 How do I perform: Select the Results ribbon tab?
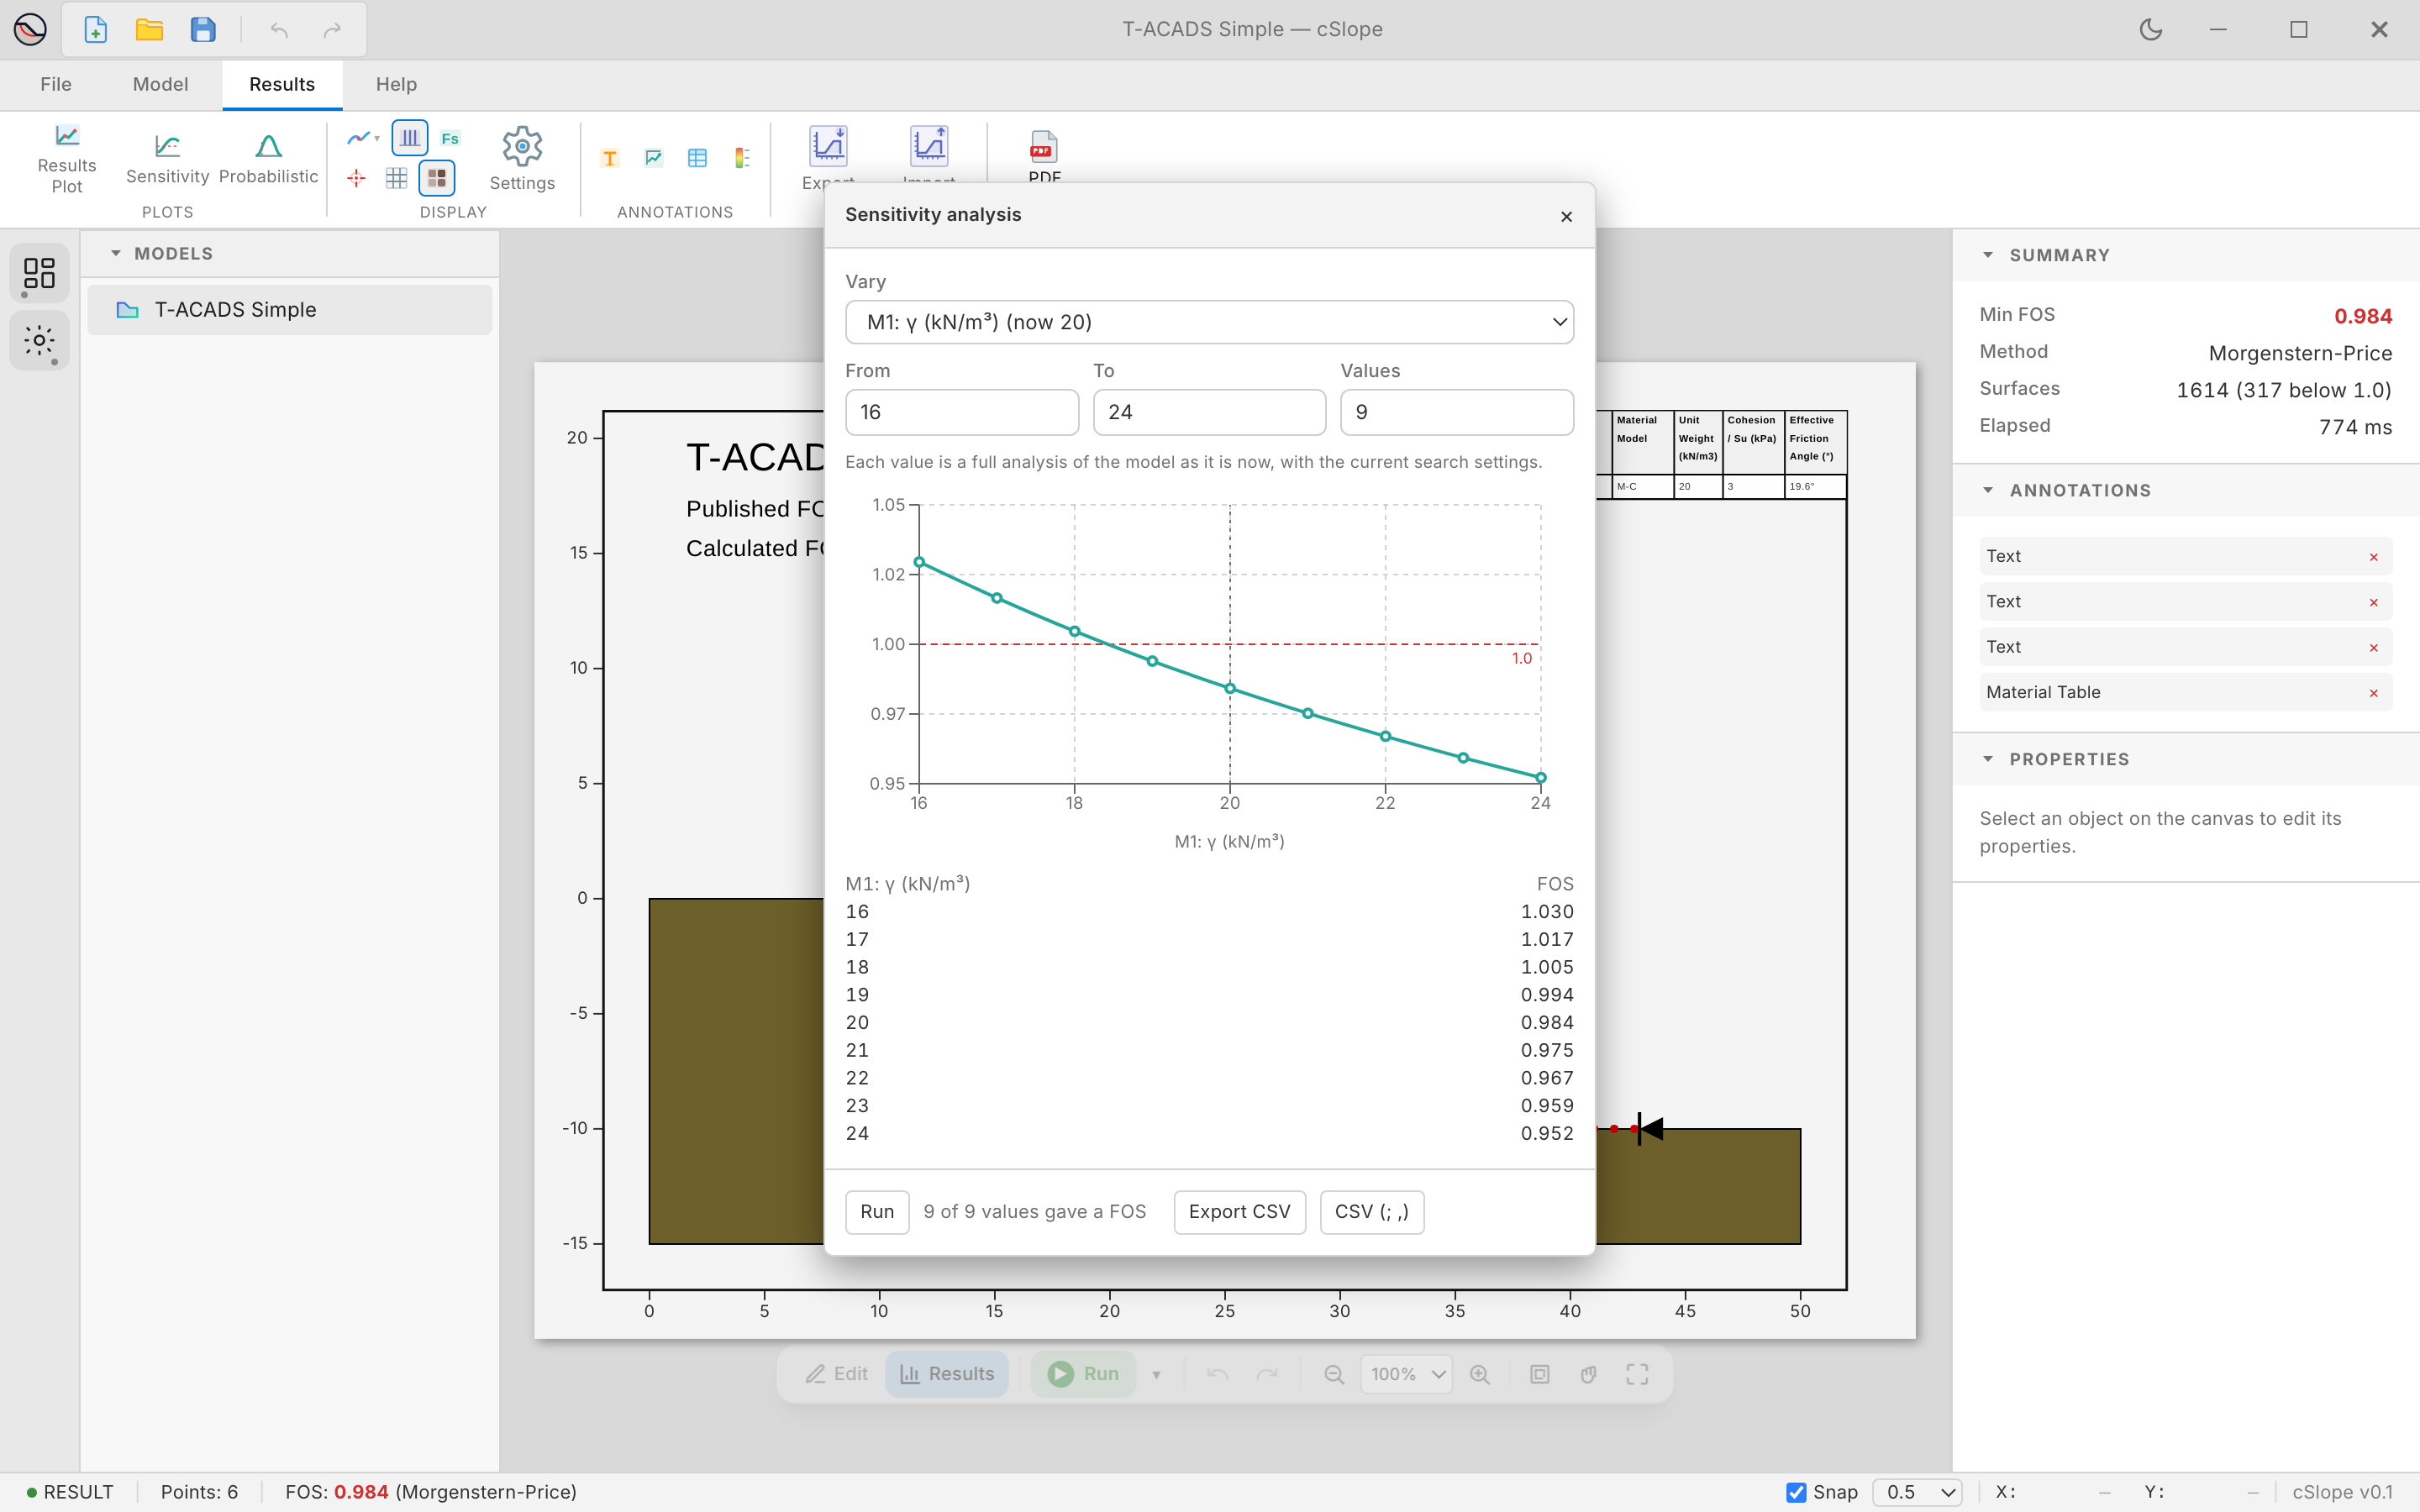(x=282, y=84)
